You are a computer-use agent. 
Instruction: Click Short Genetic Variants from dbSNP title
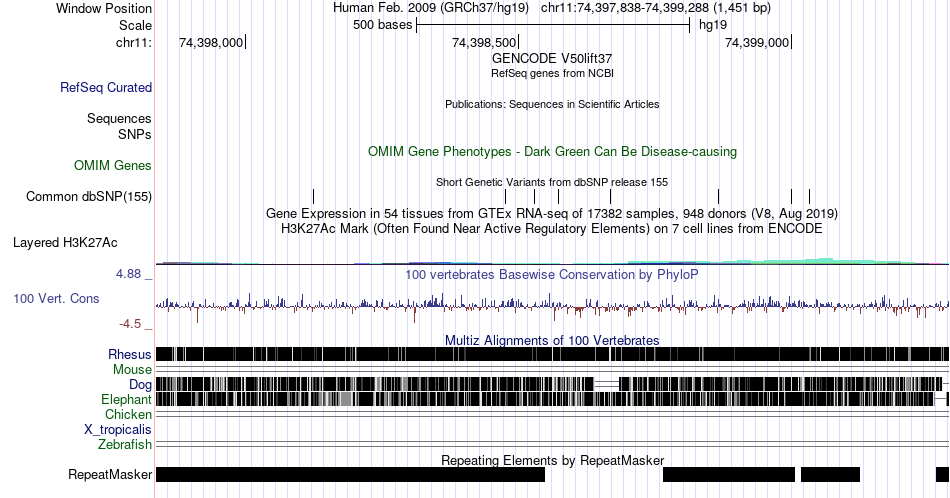[552, 182]
